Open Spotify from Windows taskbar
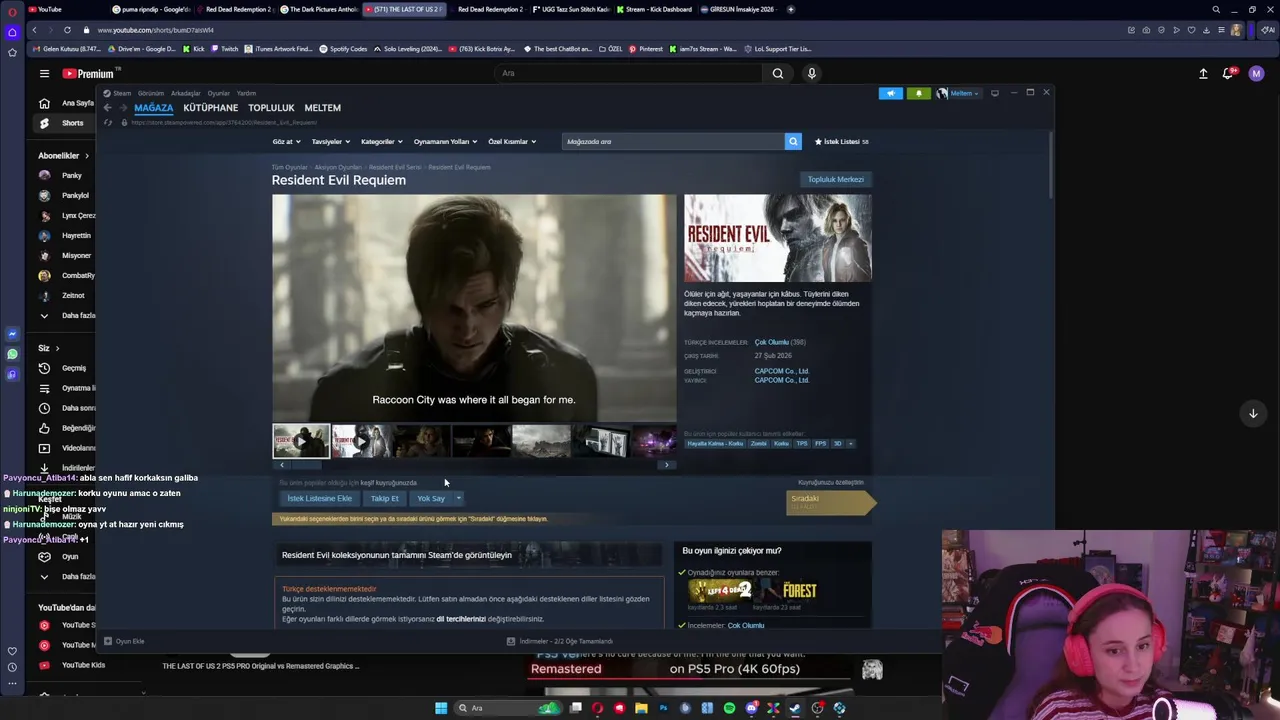 pos(729,708)
